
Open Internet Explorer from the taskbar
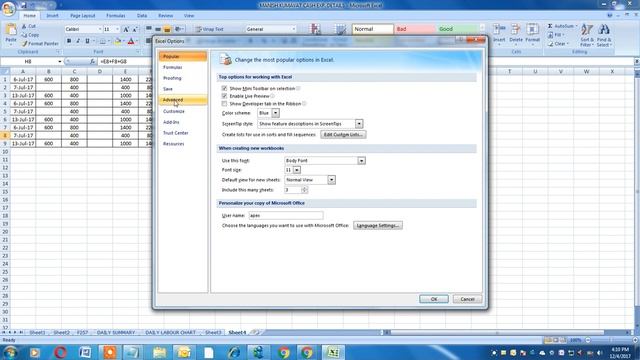(x=234, y=352)
